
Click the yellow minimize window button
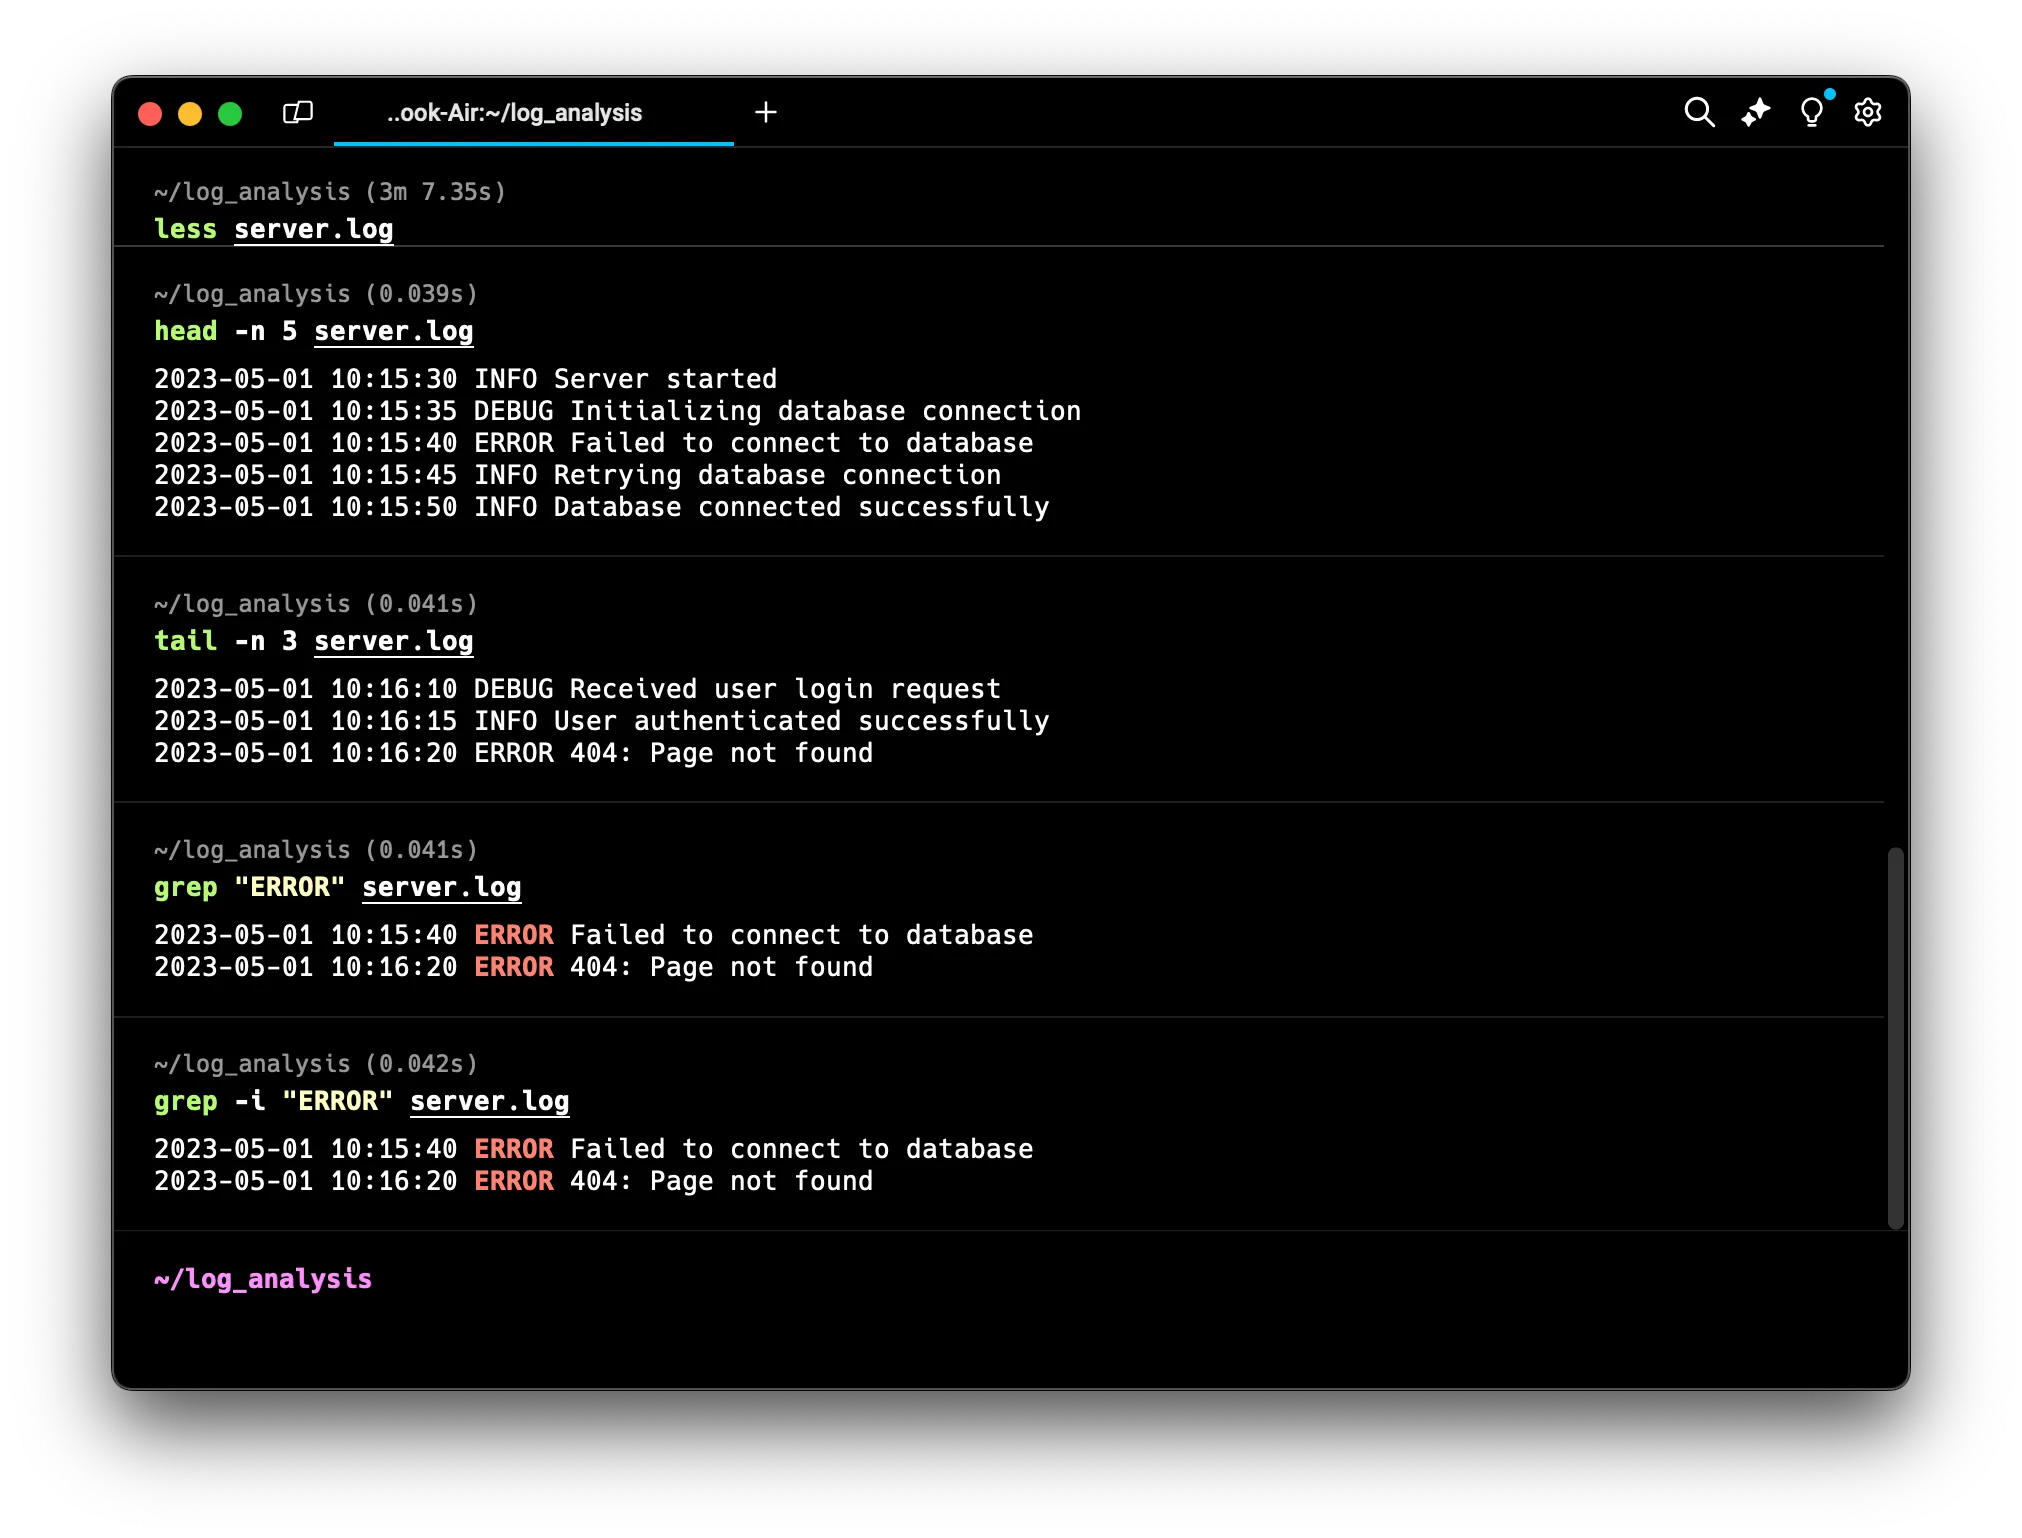click(190, 114)
